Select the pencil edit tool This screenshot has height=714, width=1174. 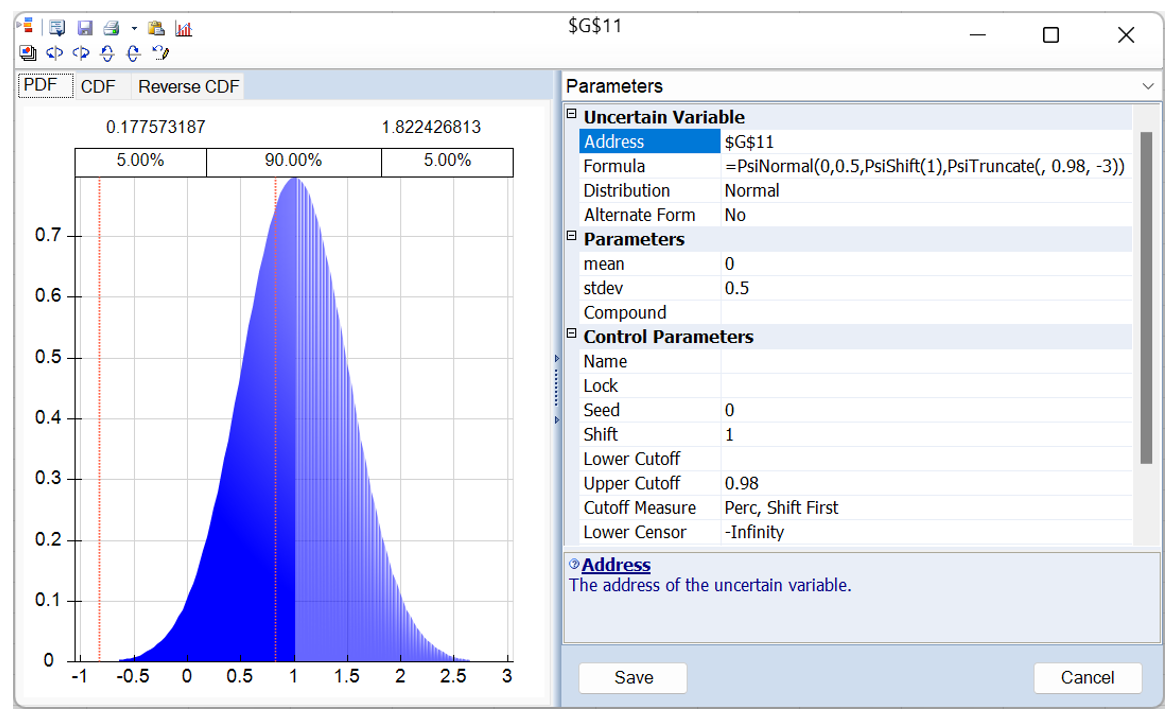160,53
